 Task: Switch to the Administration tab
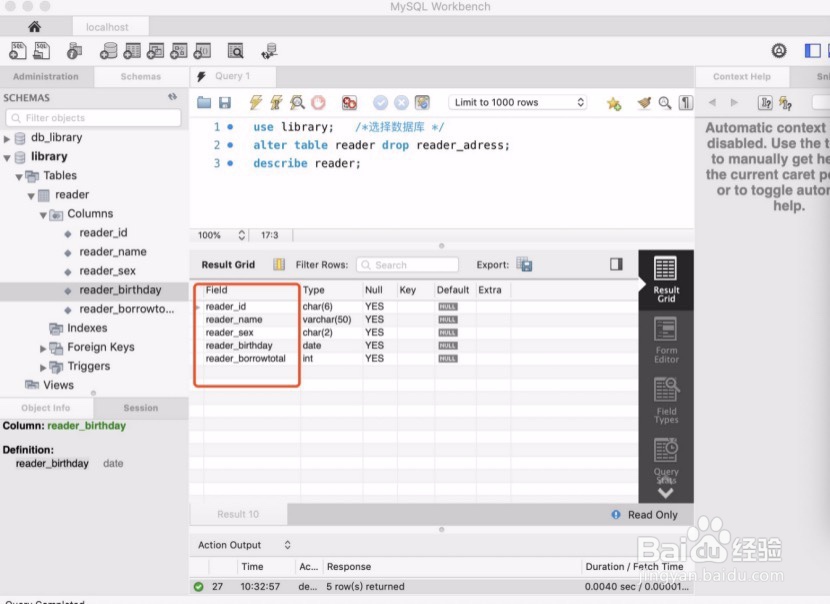coord(46,76)
